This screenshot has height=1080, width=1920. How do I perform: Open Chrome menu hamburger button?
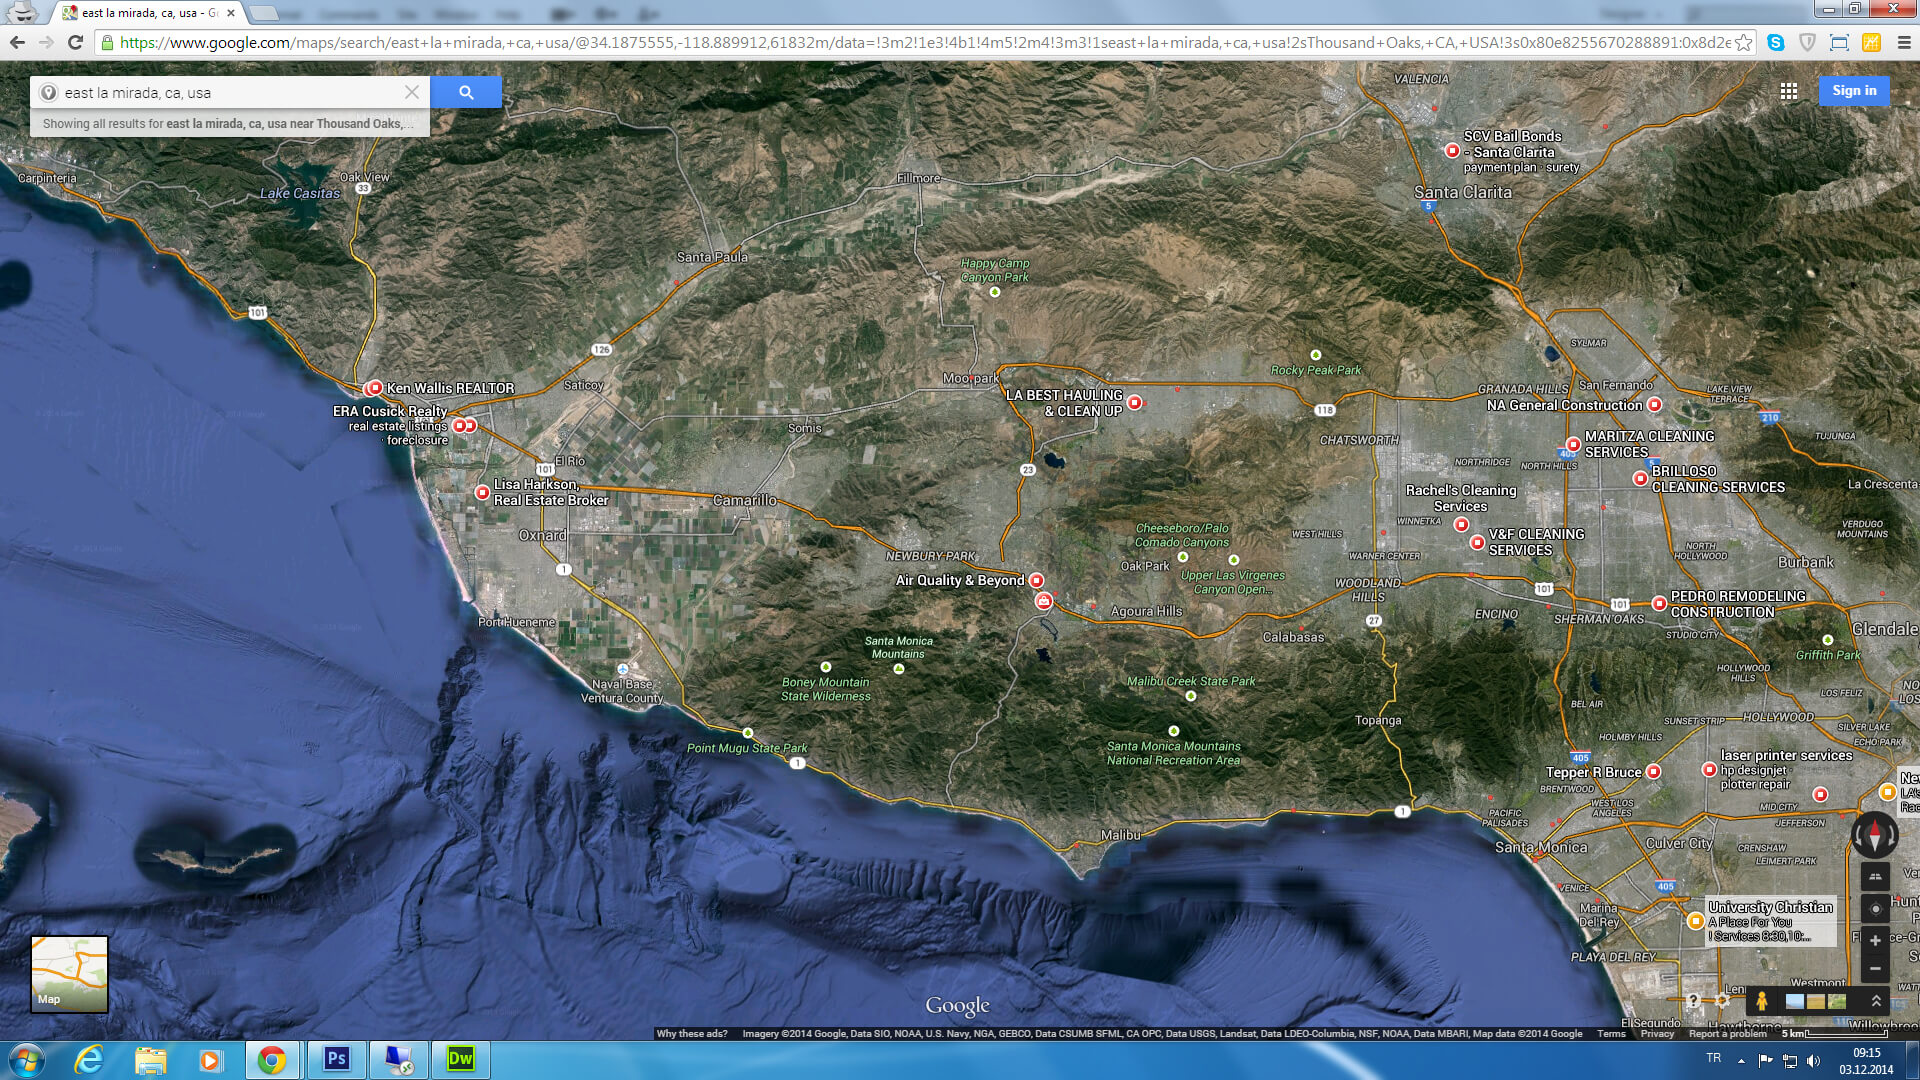point(1903,43)
